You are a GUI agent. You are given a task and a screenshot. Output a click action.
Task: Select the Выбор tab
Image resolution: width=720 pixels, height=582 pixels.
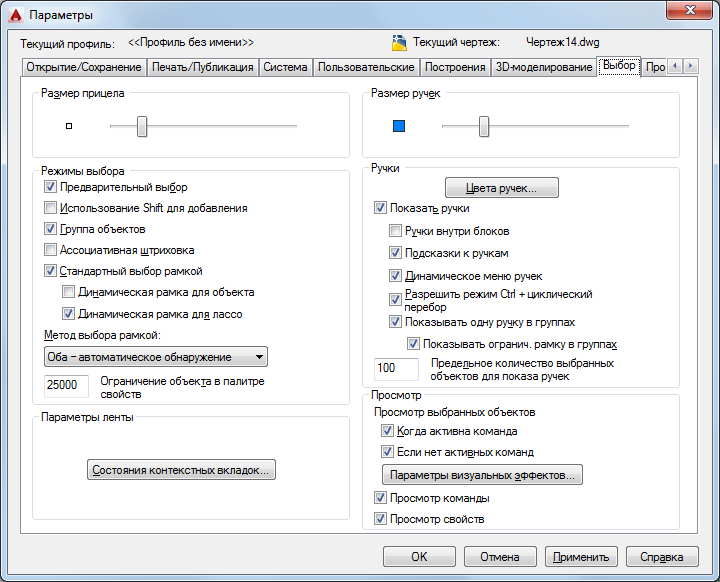click(x=619, y=66)
